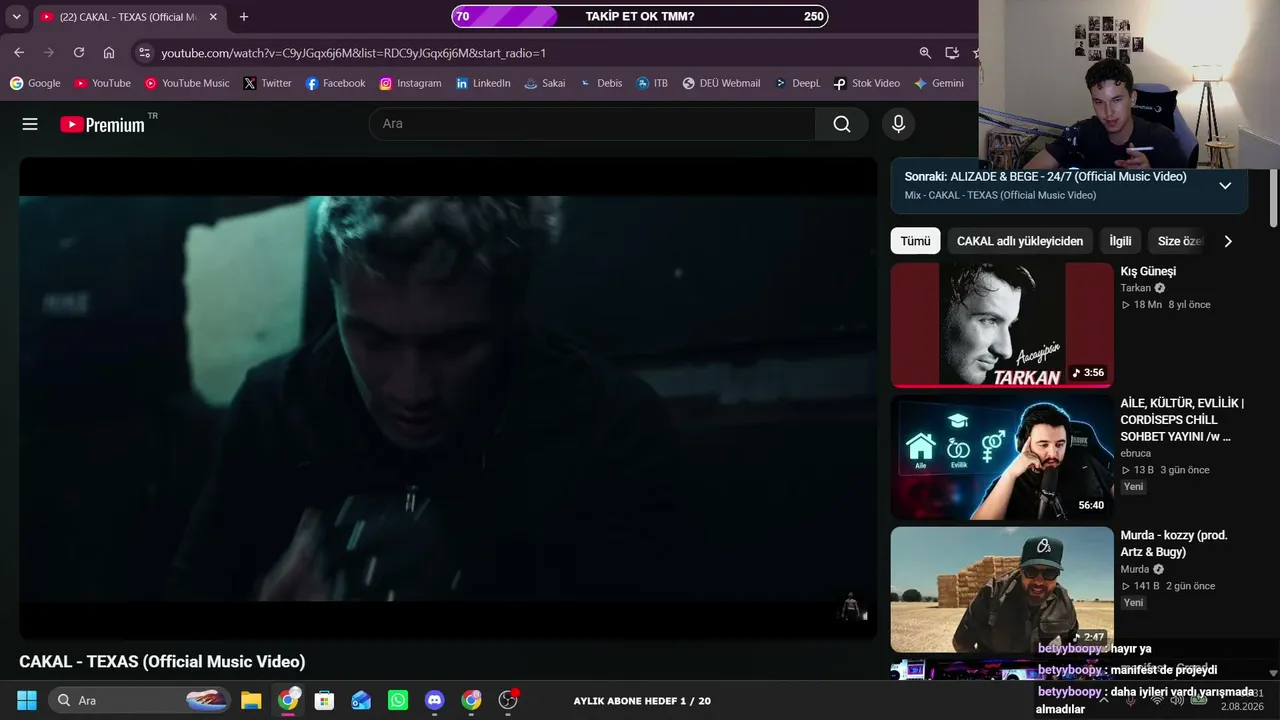The height and width of the screenshot is (720, 1280).
Task: Click the "CAKAL - TEXAS (Official Music Video)" title
Action: [162, 662]
